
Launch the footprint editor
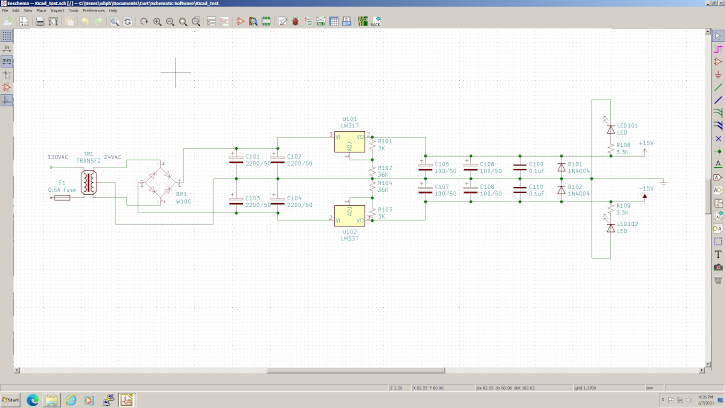(x=266, y=21)
